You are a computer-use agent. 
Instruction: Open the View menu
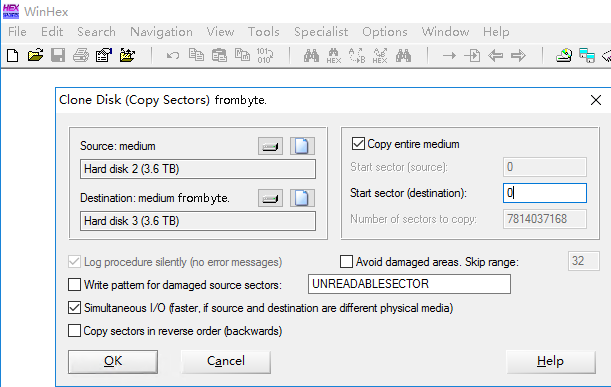click(x=220, y=32)
